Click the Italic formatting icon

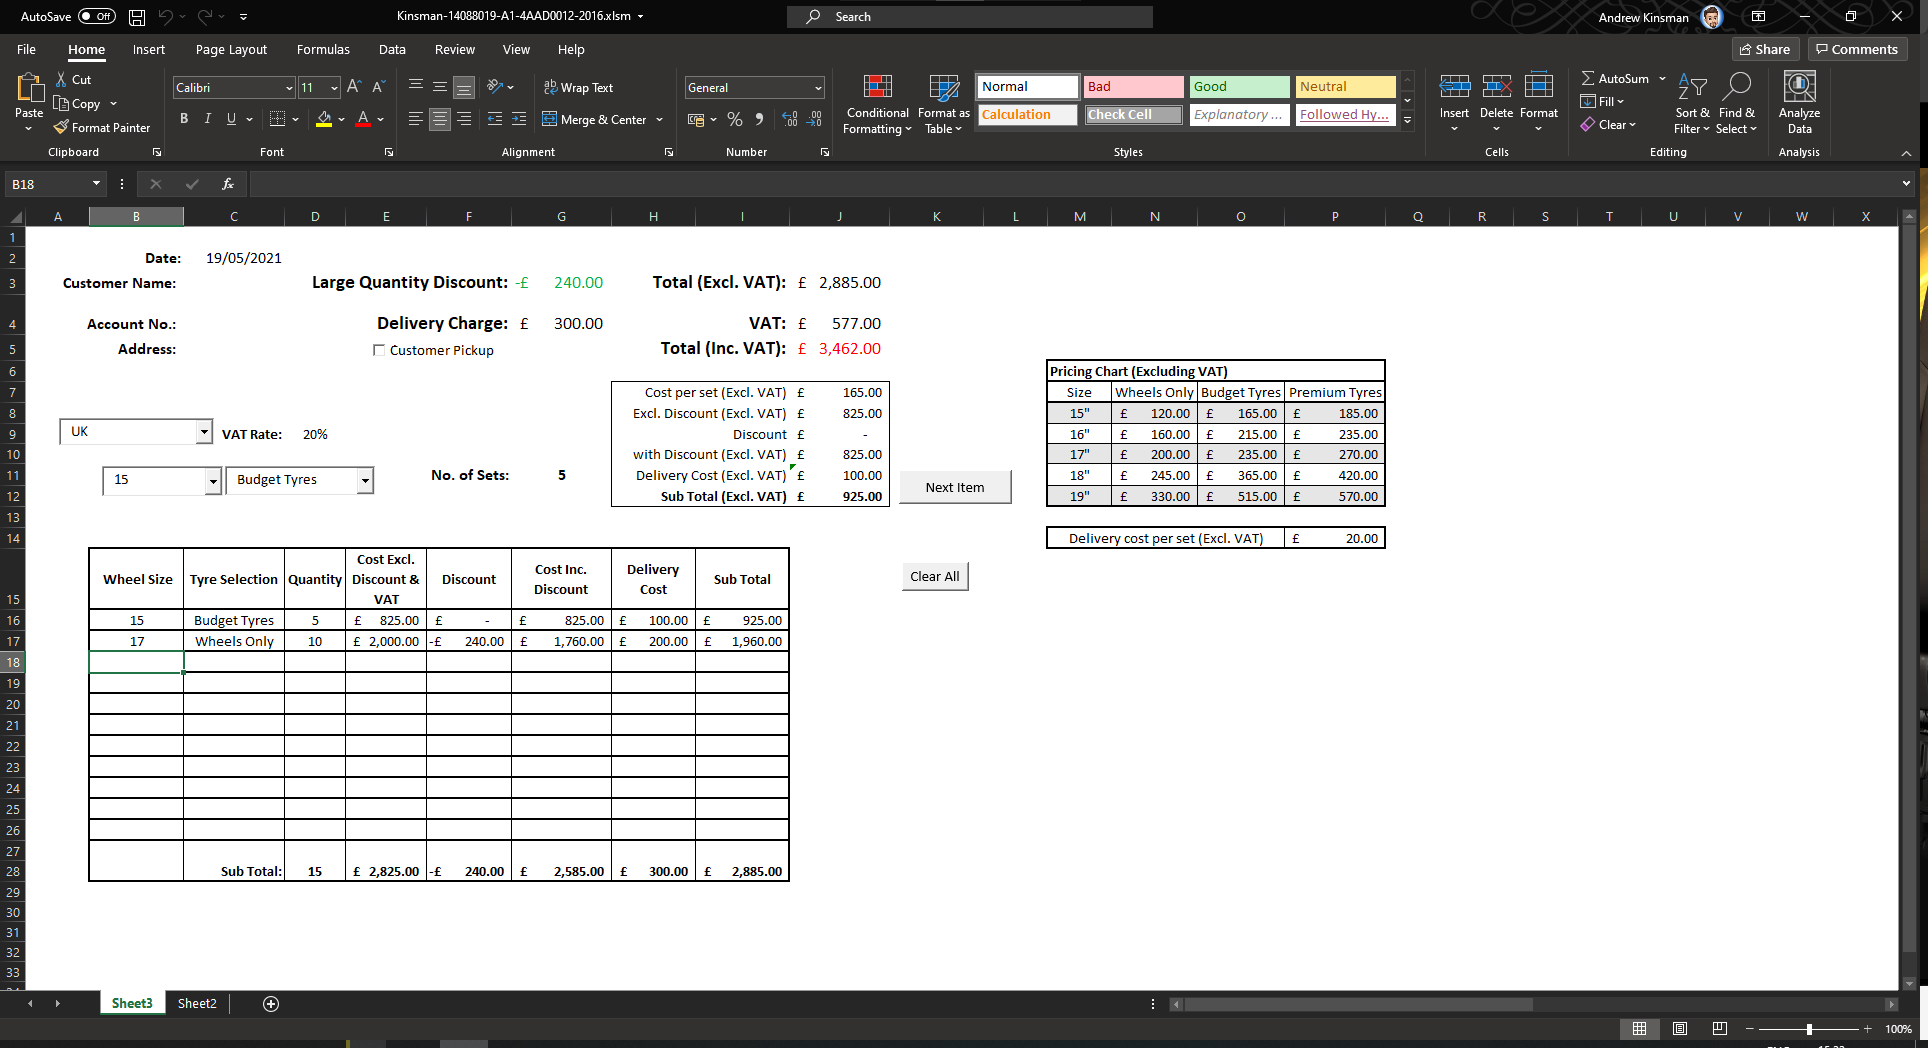point(208,118)
